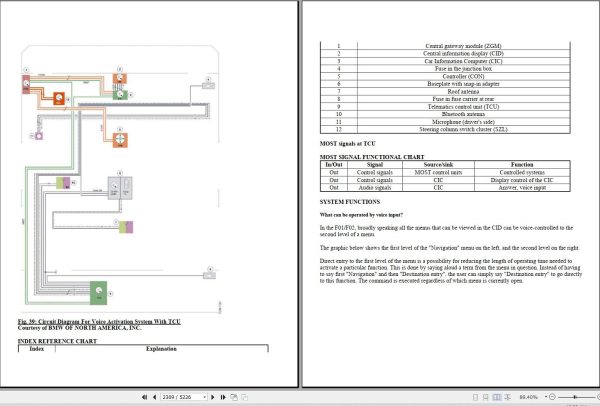Click the INDEX REFERENCE CHART heading
Screen dimensions: 600x406
(57, 341)
